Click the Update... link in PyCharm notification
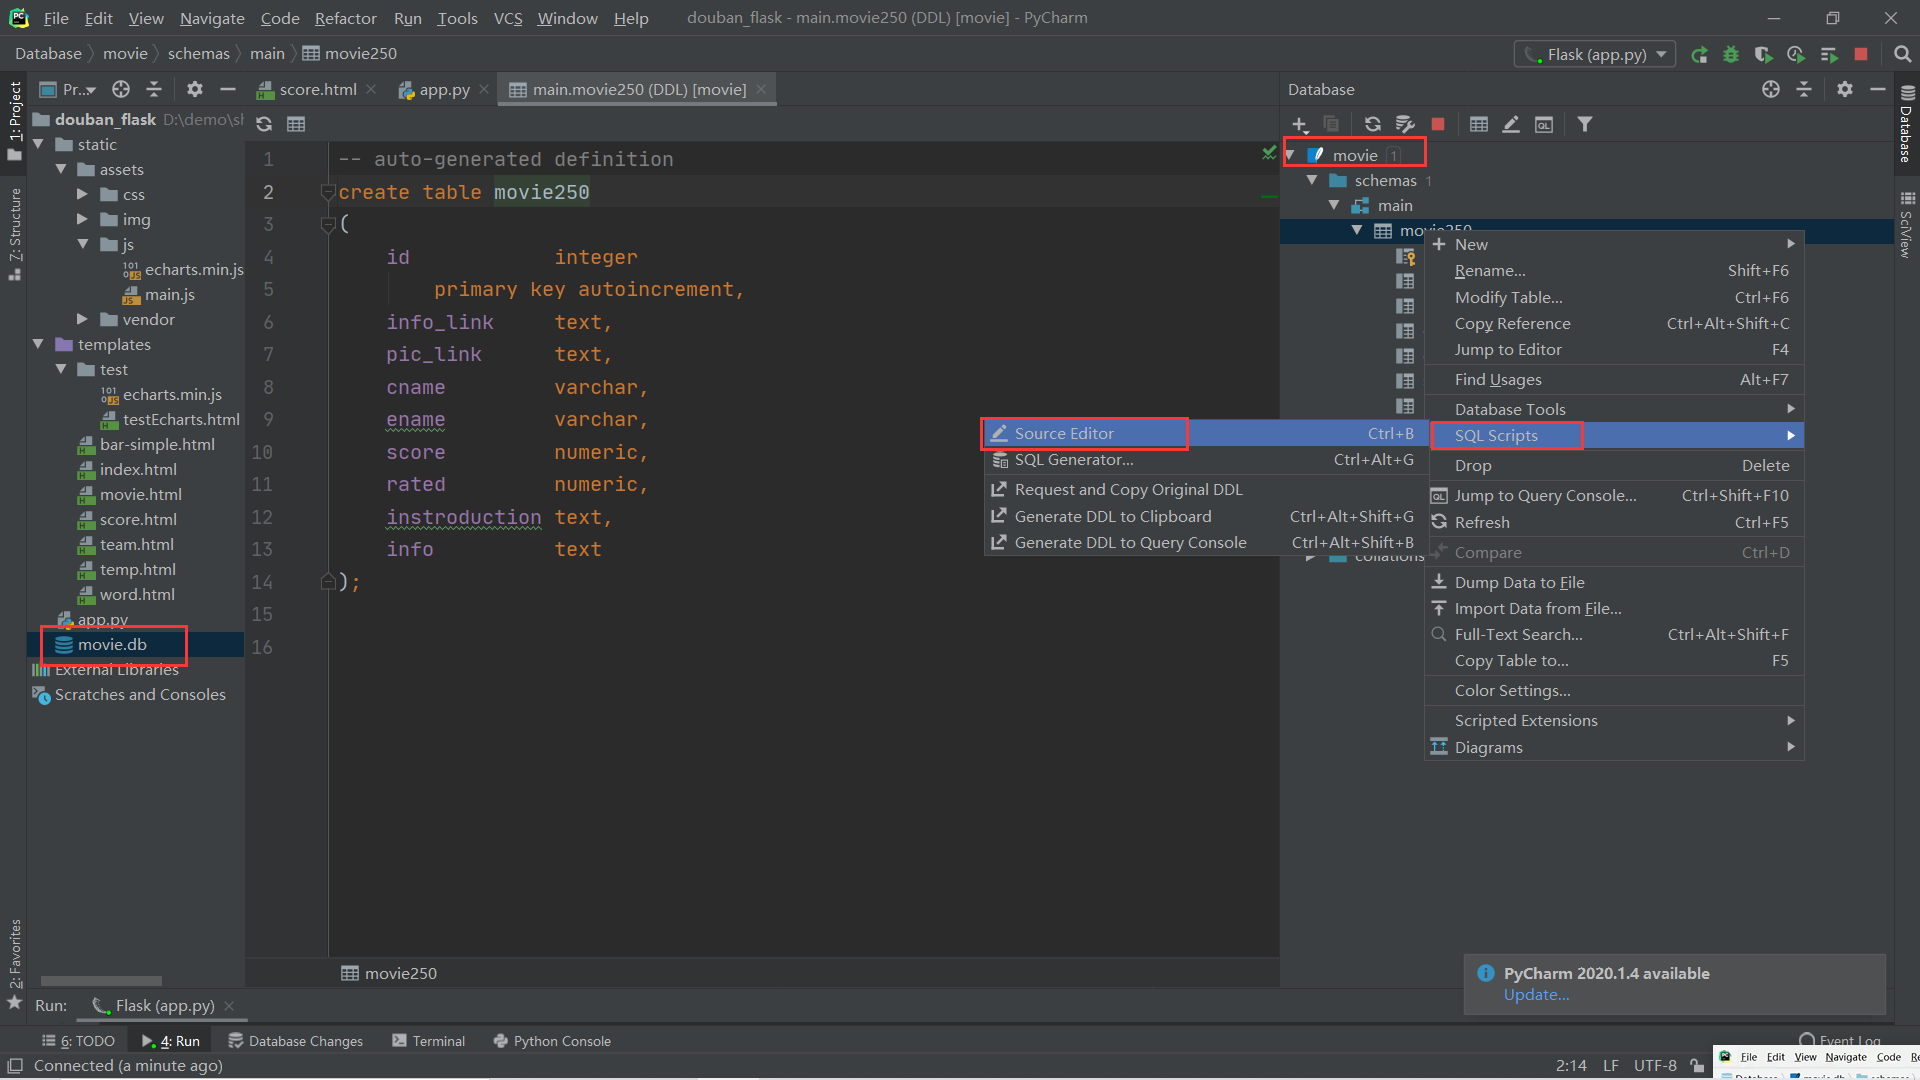This screenshot has width=1920, height=1080. tap(1536, 994)
